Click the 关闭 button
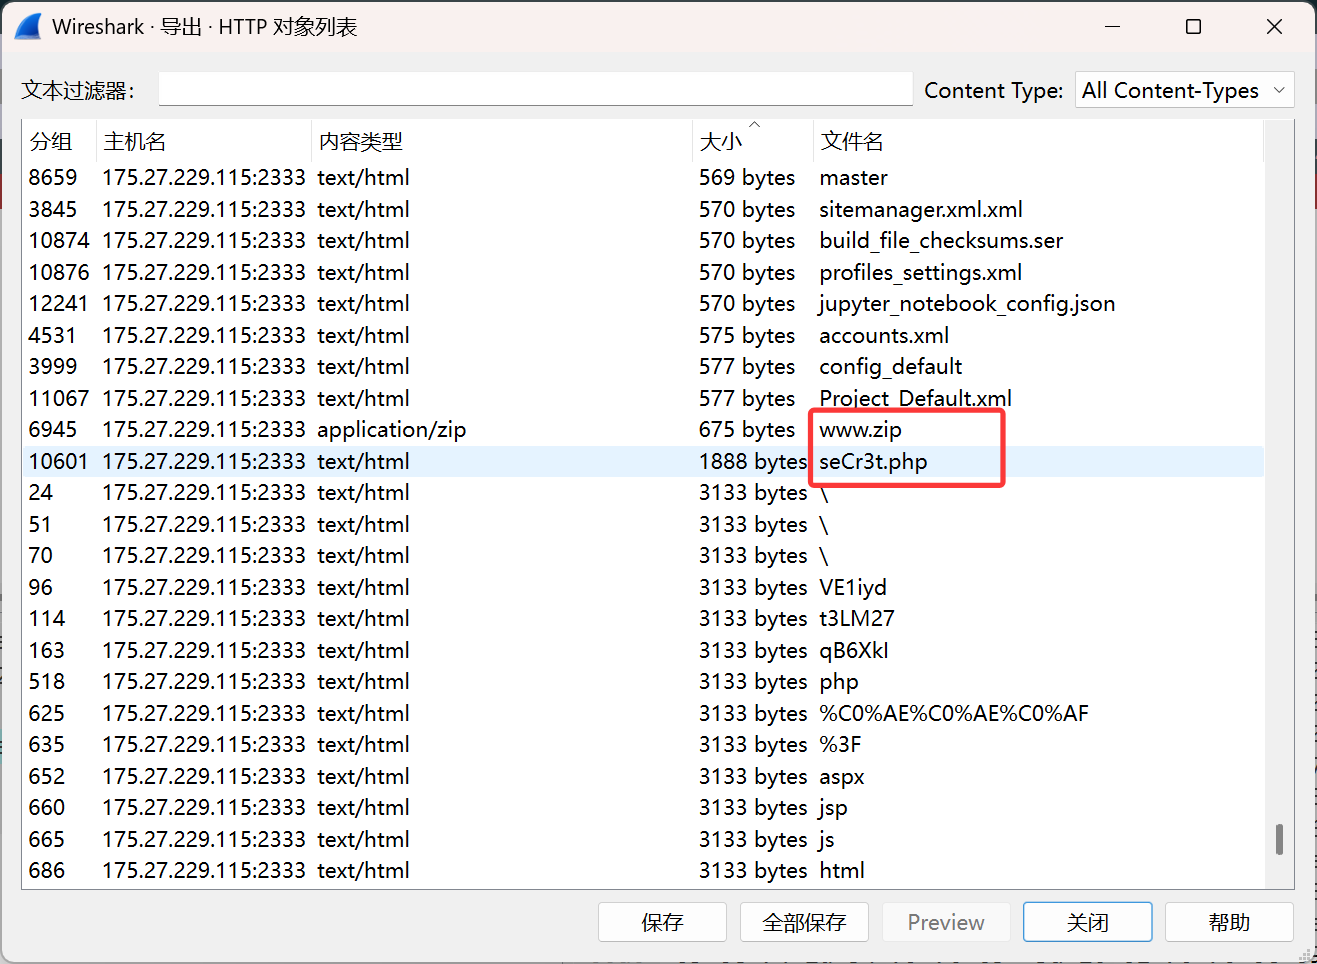The image size is (1317, 964). (1088, 922)
